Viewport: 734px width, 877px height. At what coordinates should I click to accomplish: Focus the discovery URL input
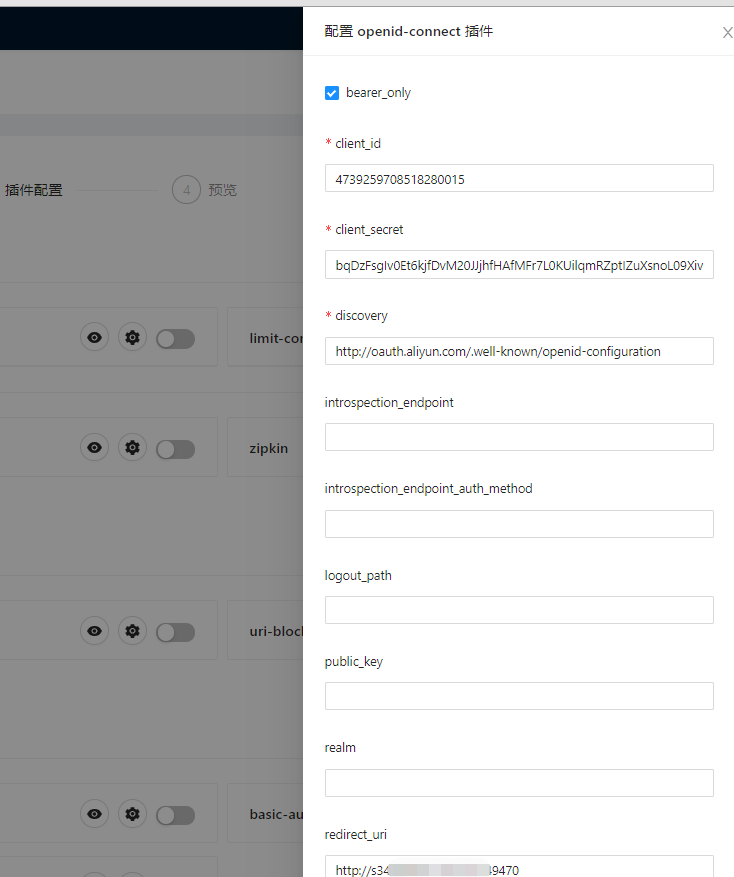[518, 351]
